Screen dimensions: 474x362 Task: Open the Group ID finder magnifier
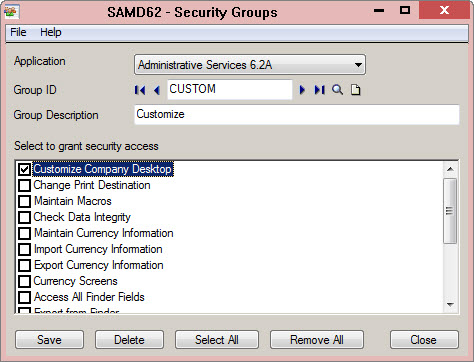337,90
